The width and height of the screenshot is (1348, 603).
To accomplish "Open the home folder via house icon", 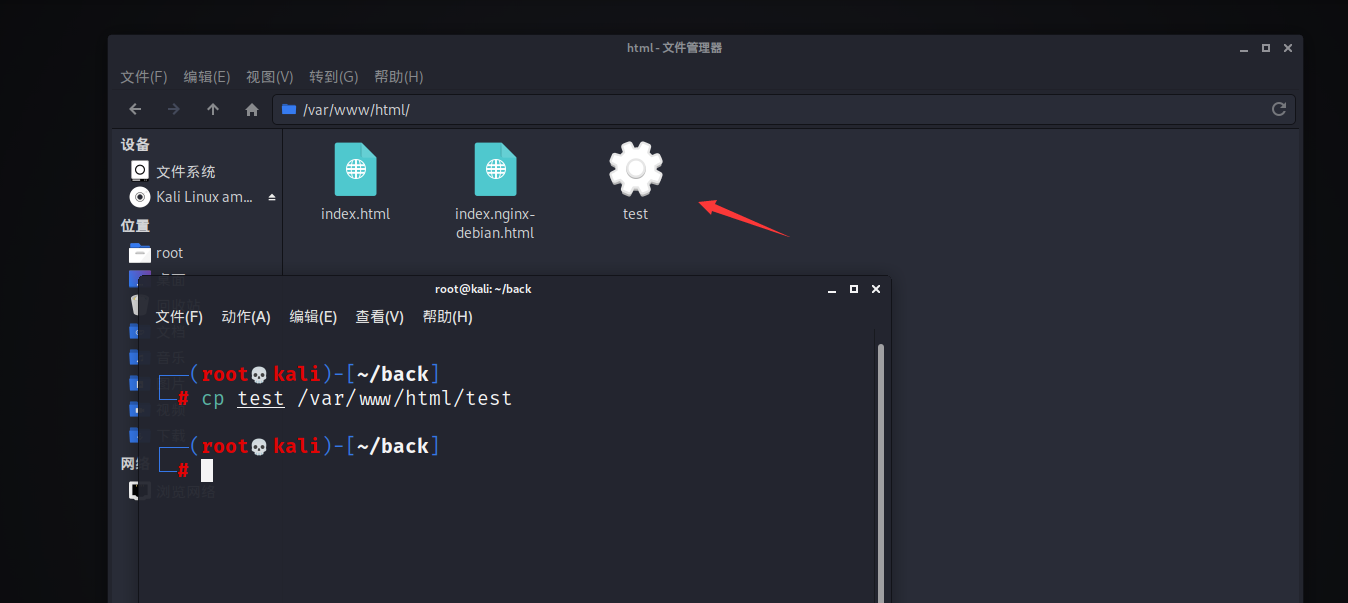I will [252, 109].
